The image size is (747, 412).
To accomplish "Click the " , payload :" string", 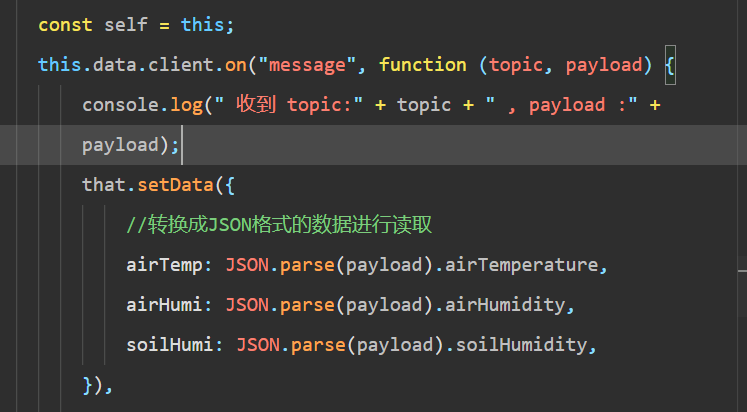I will (562, 105).
